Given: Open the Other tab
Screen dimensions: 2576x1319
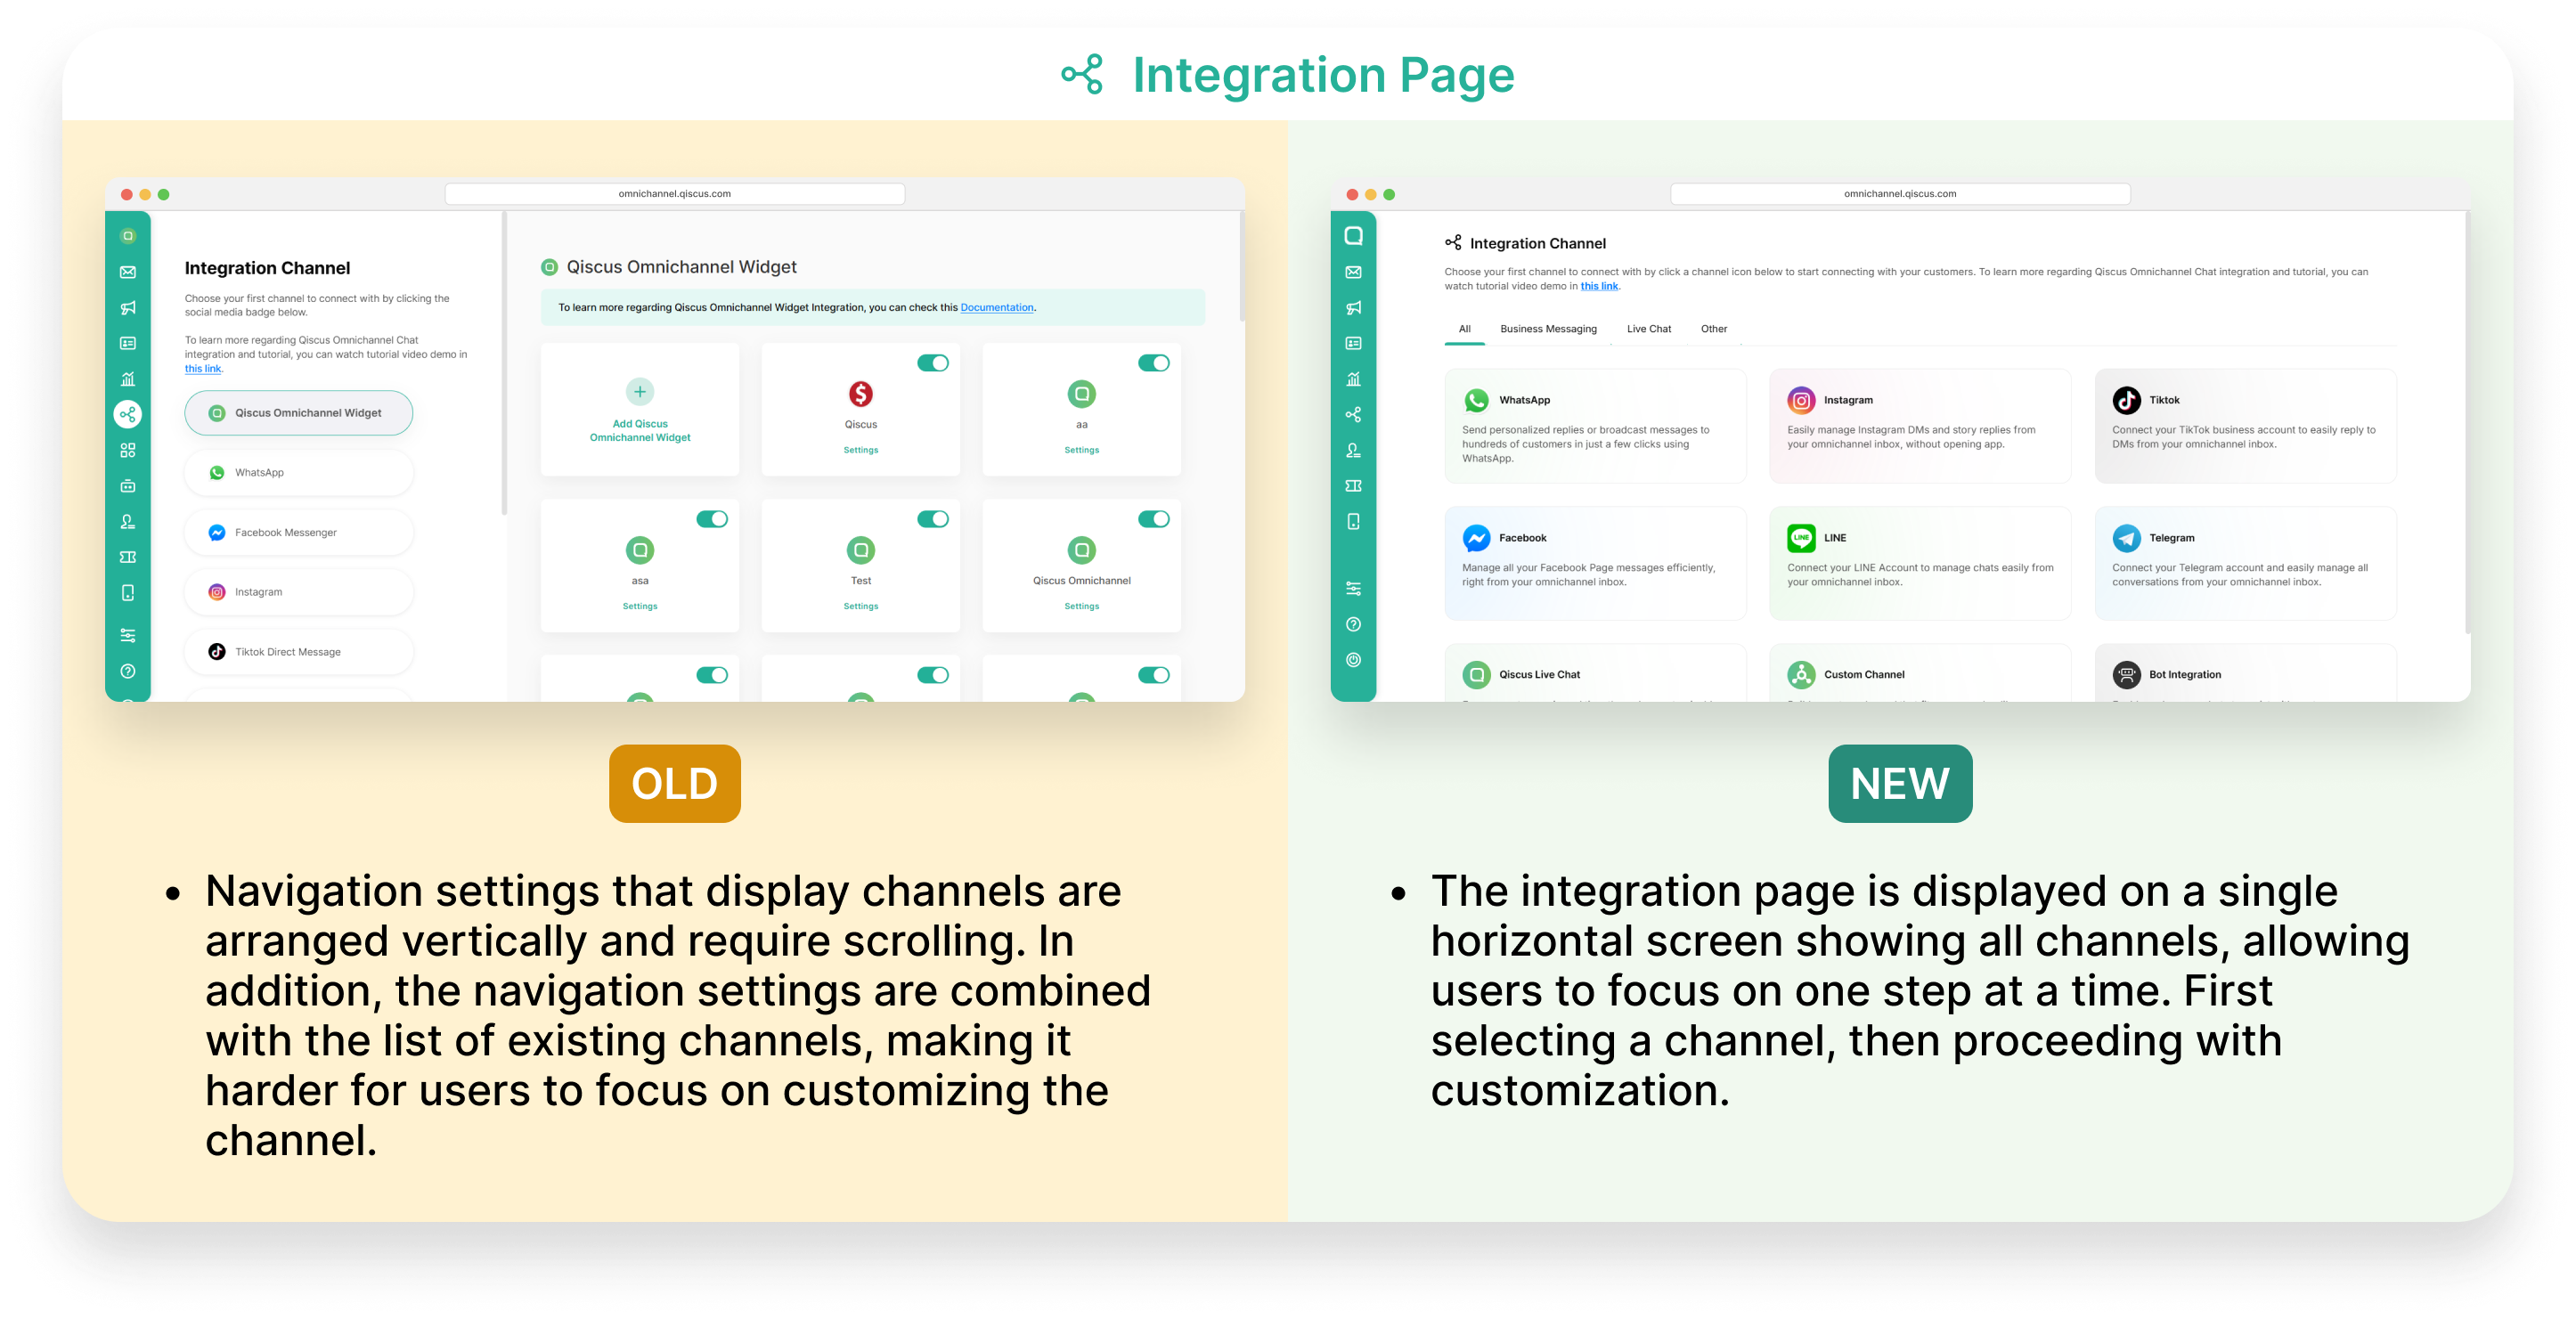Looking at the screenshot, I should tap(1713, 329).
